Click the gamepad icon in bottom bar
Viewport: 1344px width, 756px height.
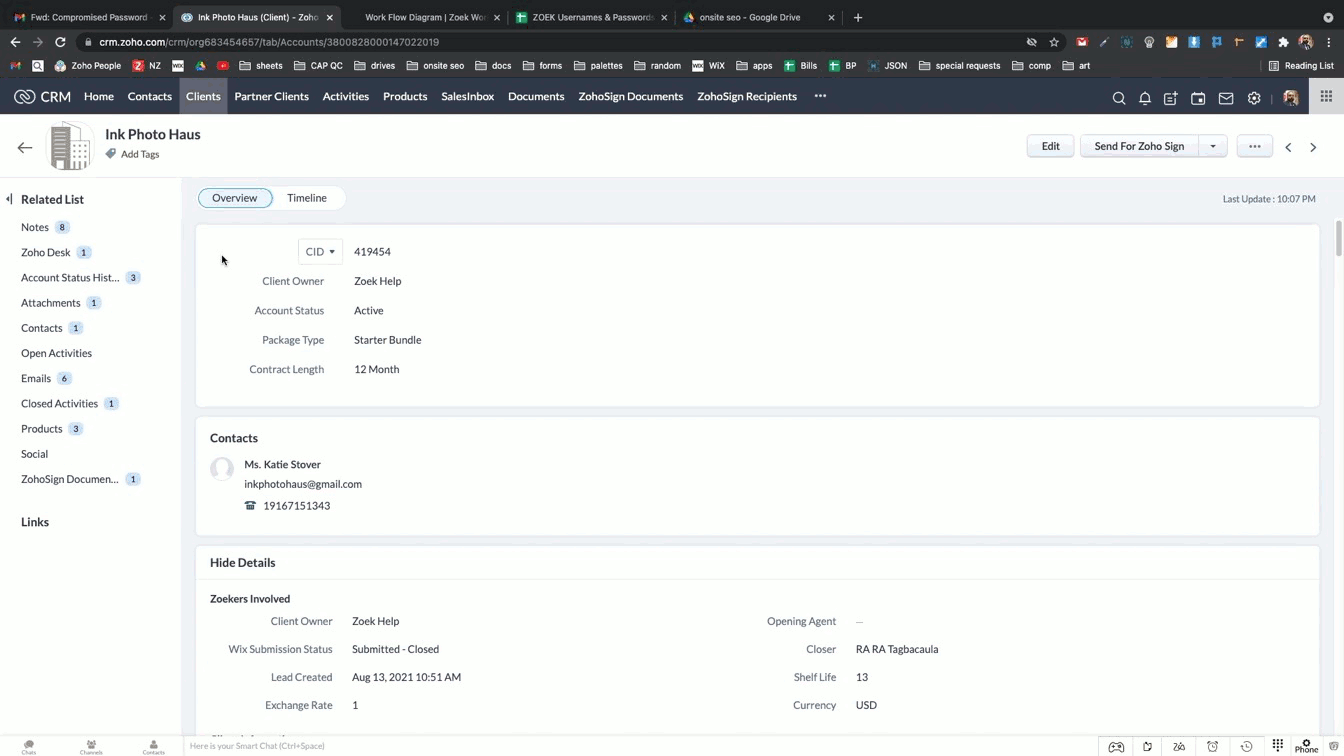(1116, 746)
